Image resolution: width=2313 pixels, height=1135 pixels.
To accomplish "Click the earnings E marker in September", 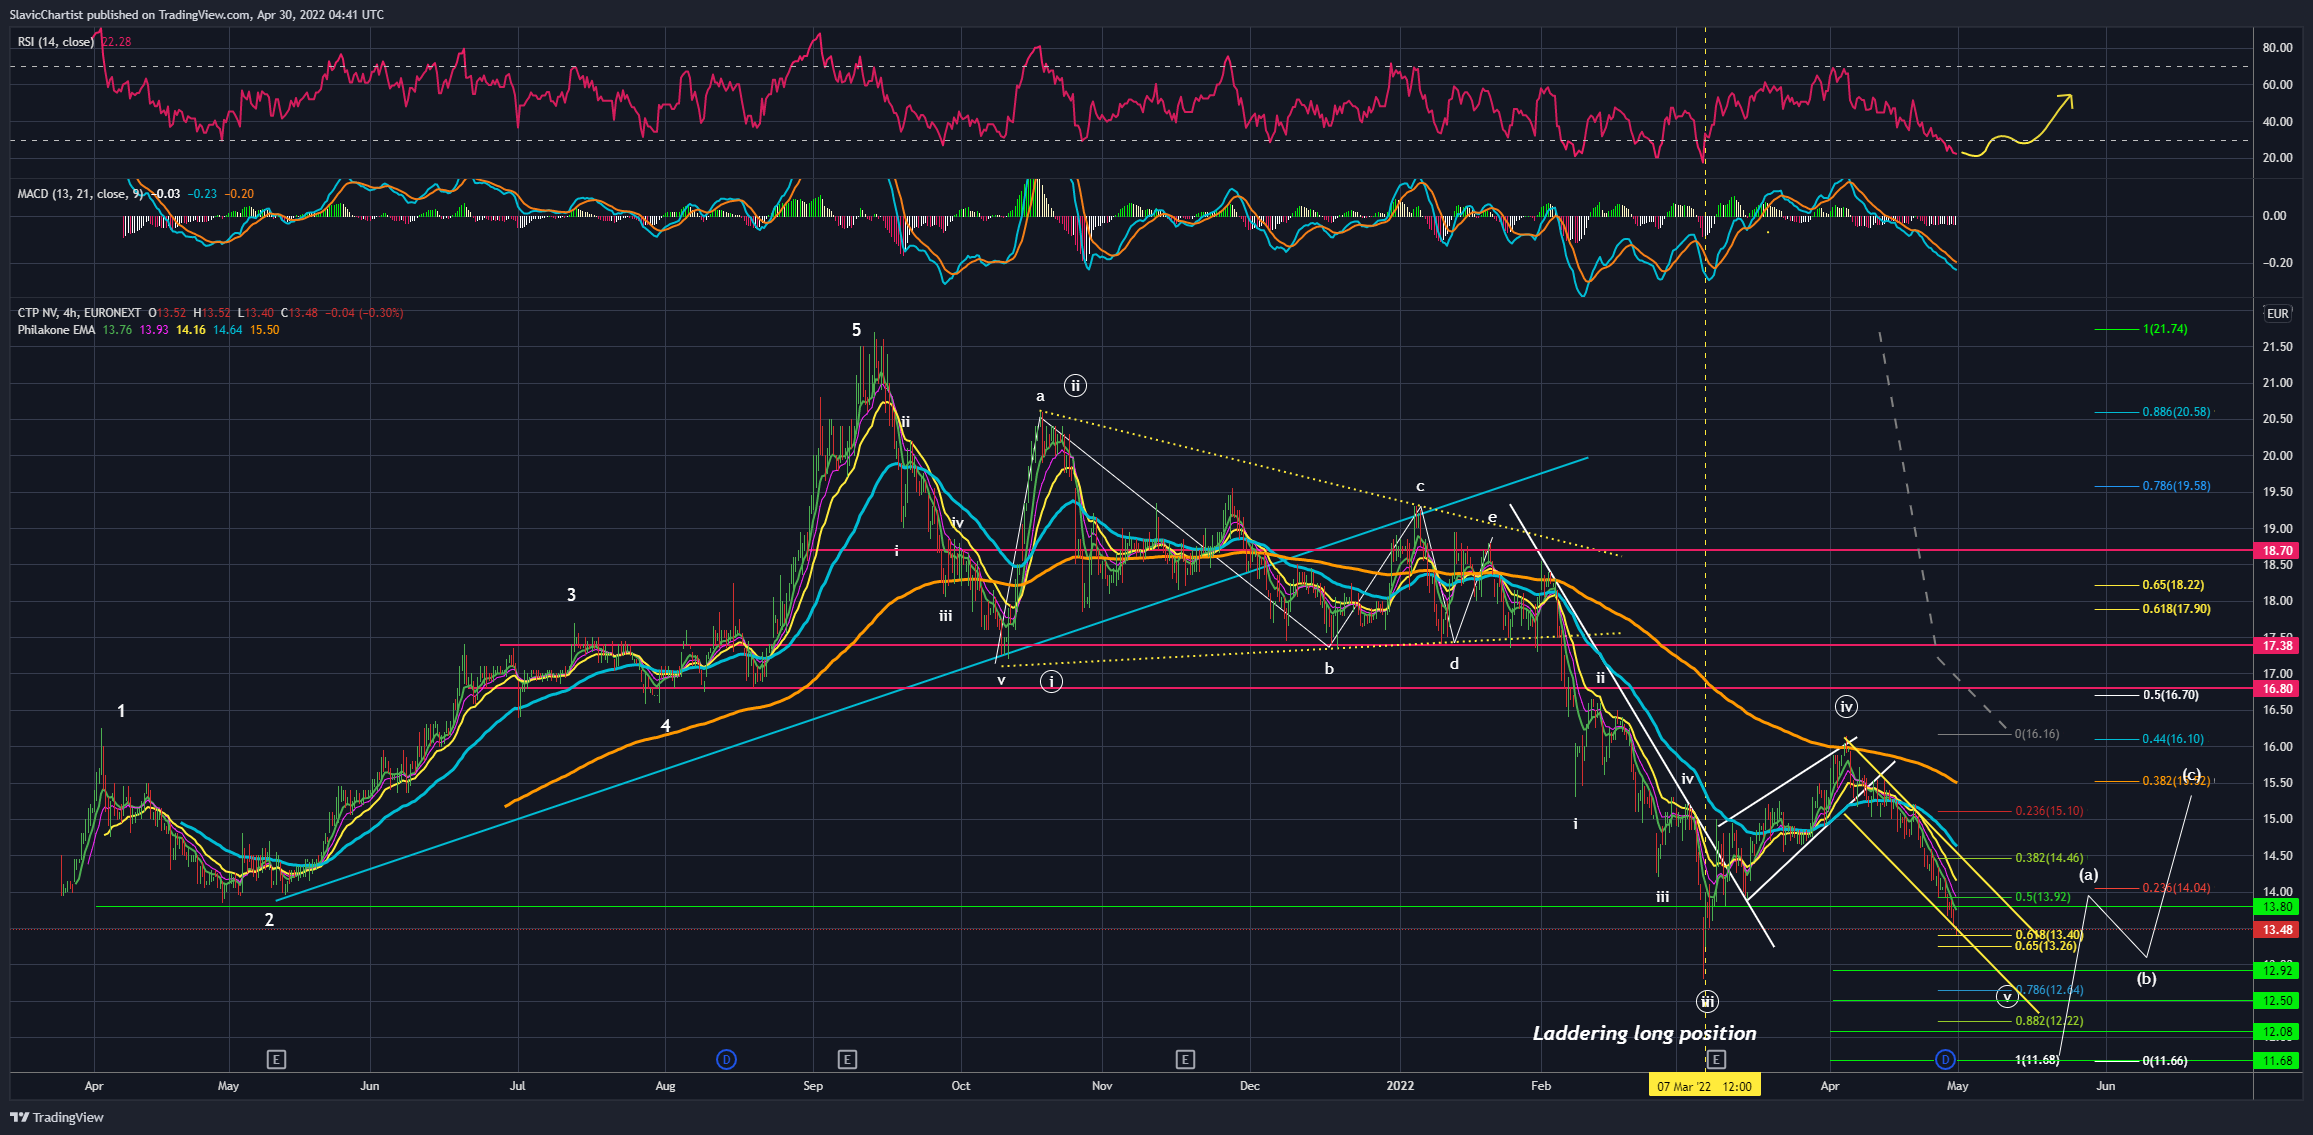I will point(847,1059).
